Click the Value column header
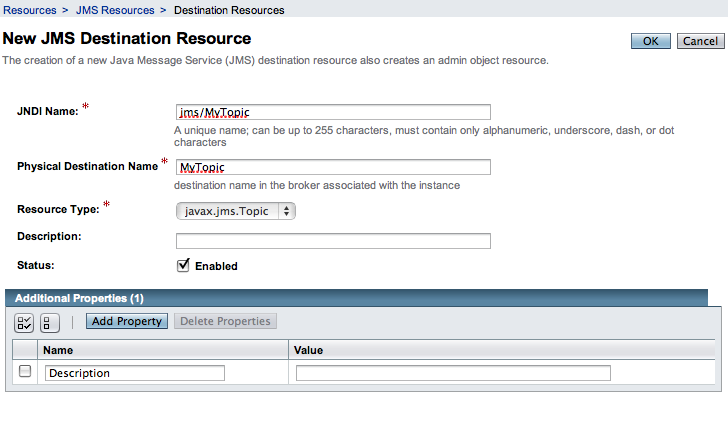Screen dimensions: 728x426 pos(308,350)
